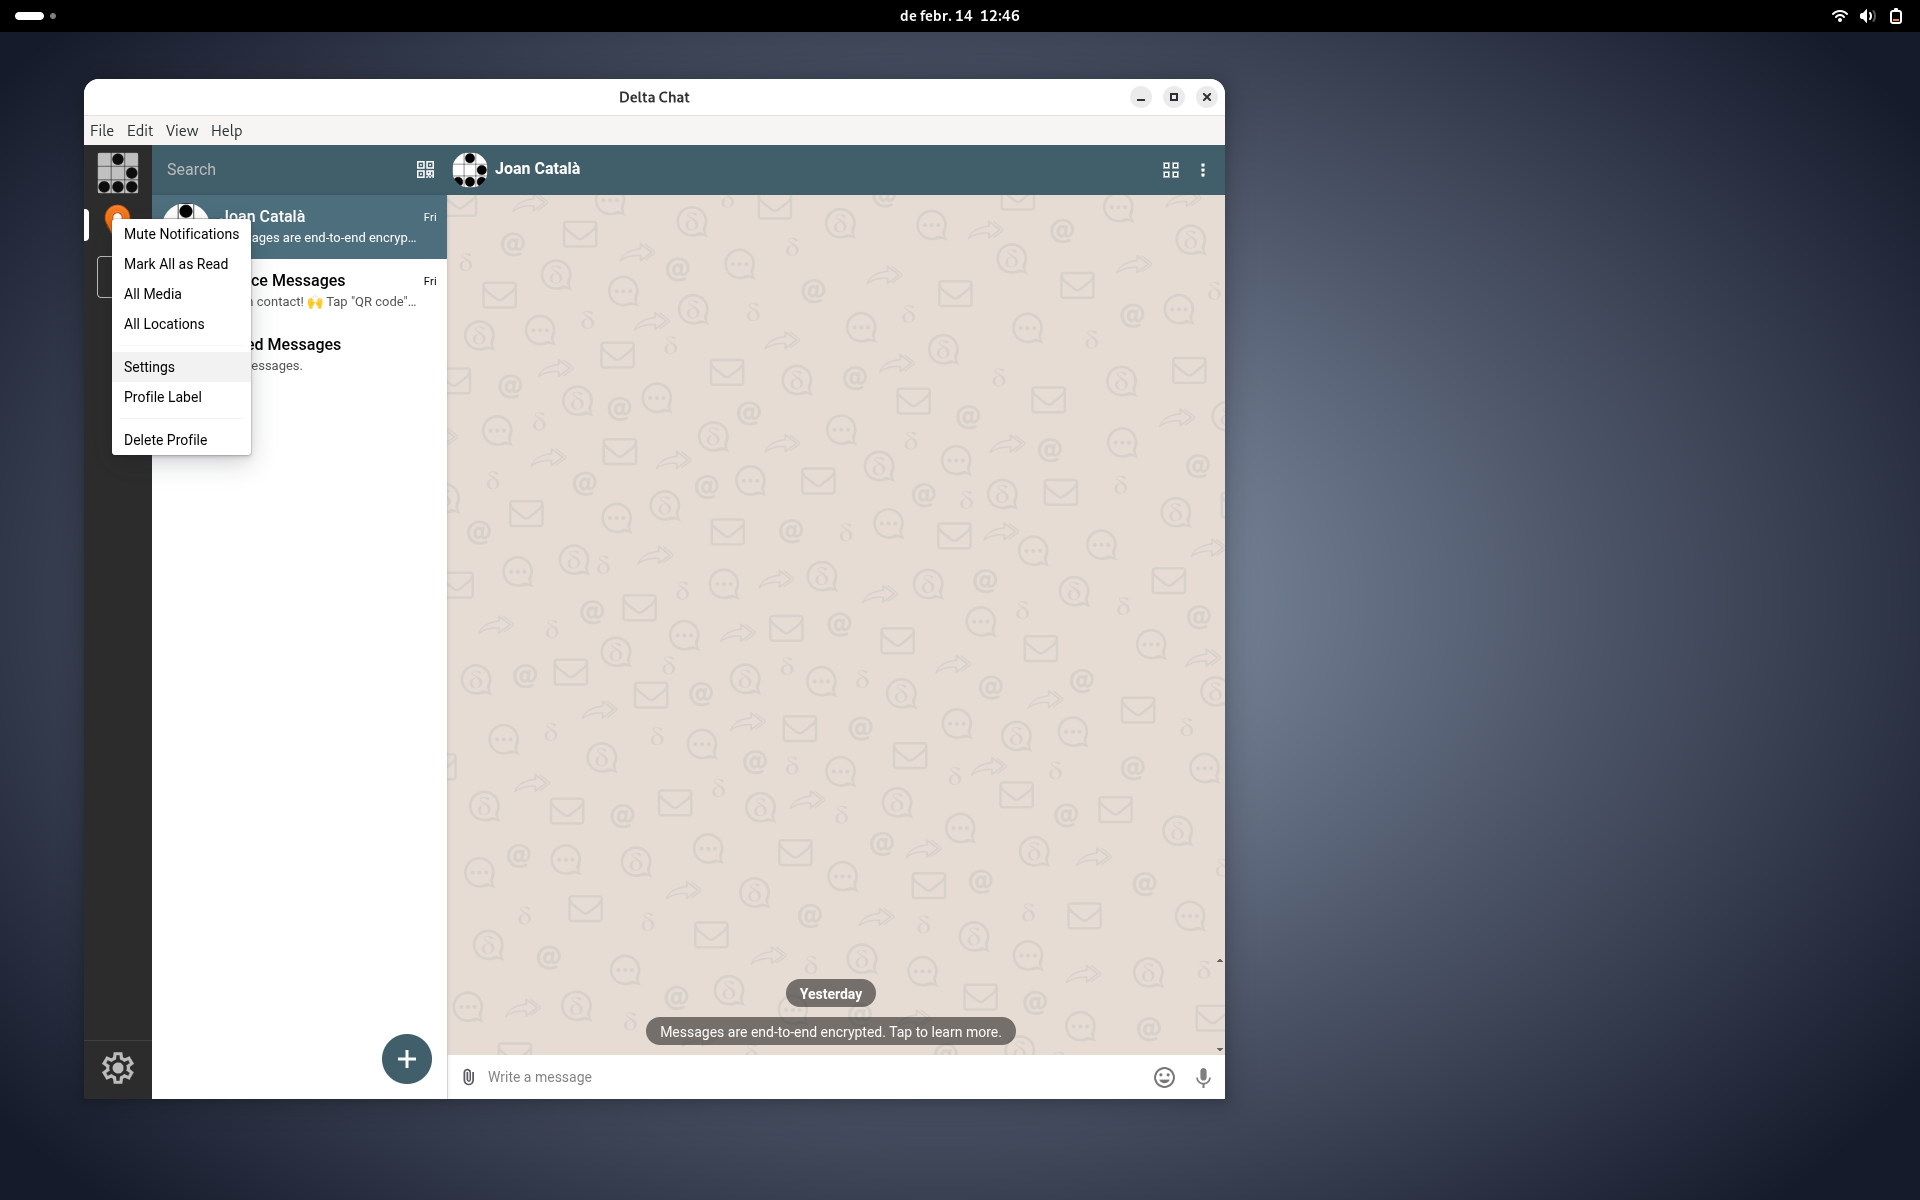Open the Help menu
This screenshot has width=1920, height=1200.
(226, 130)
